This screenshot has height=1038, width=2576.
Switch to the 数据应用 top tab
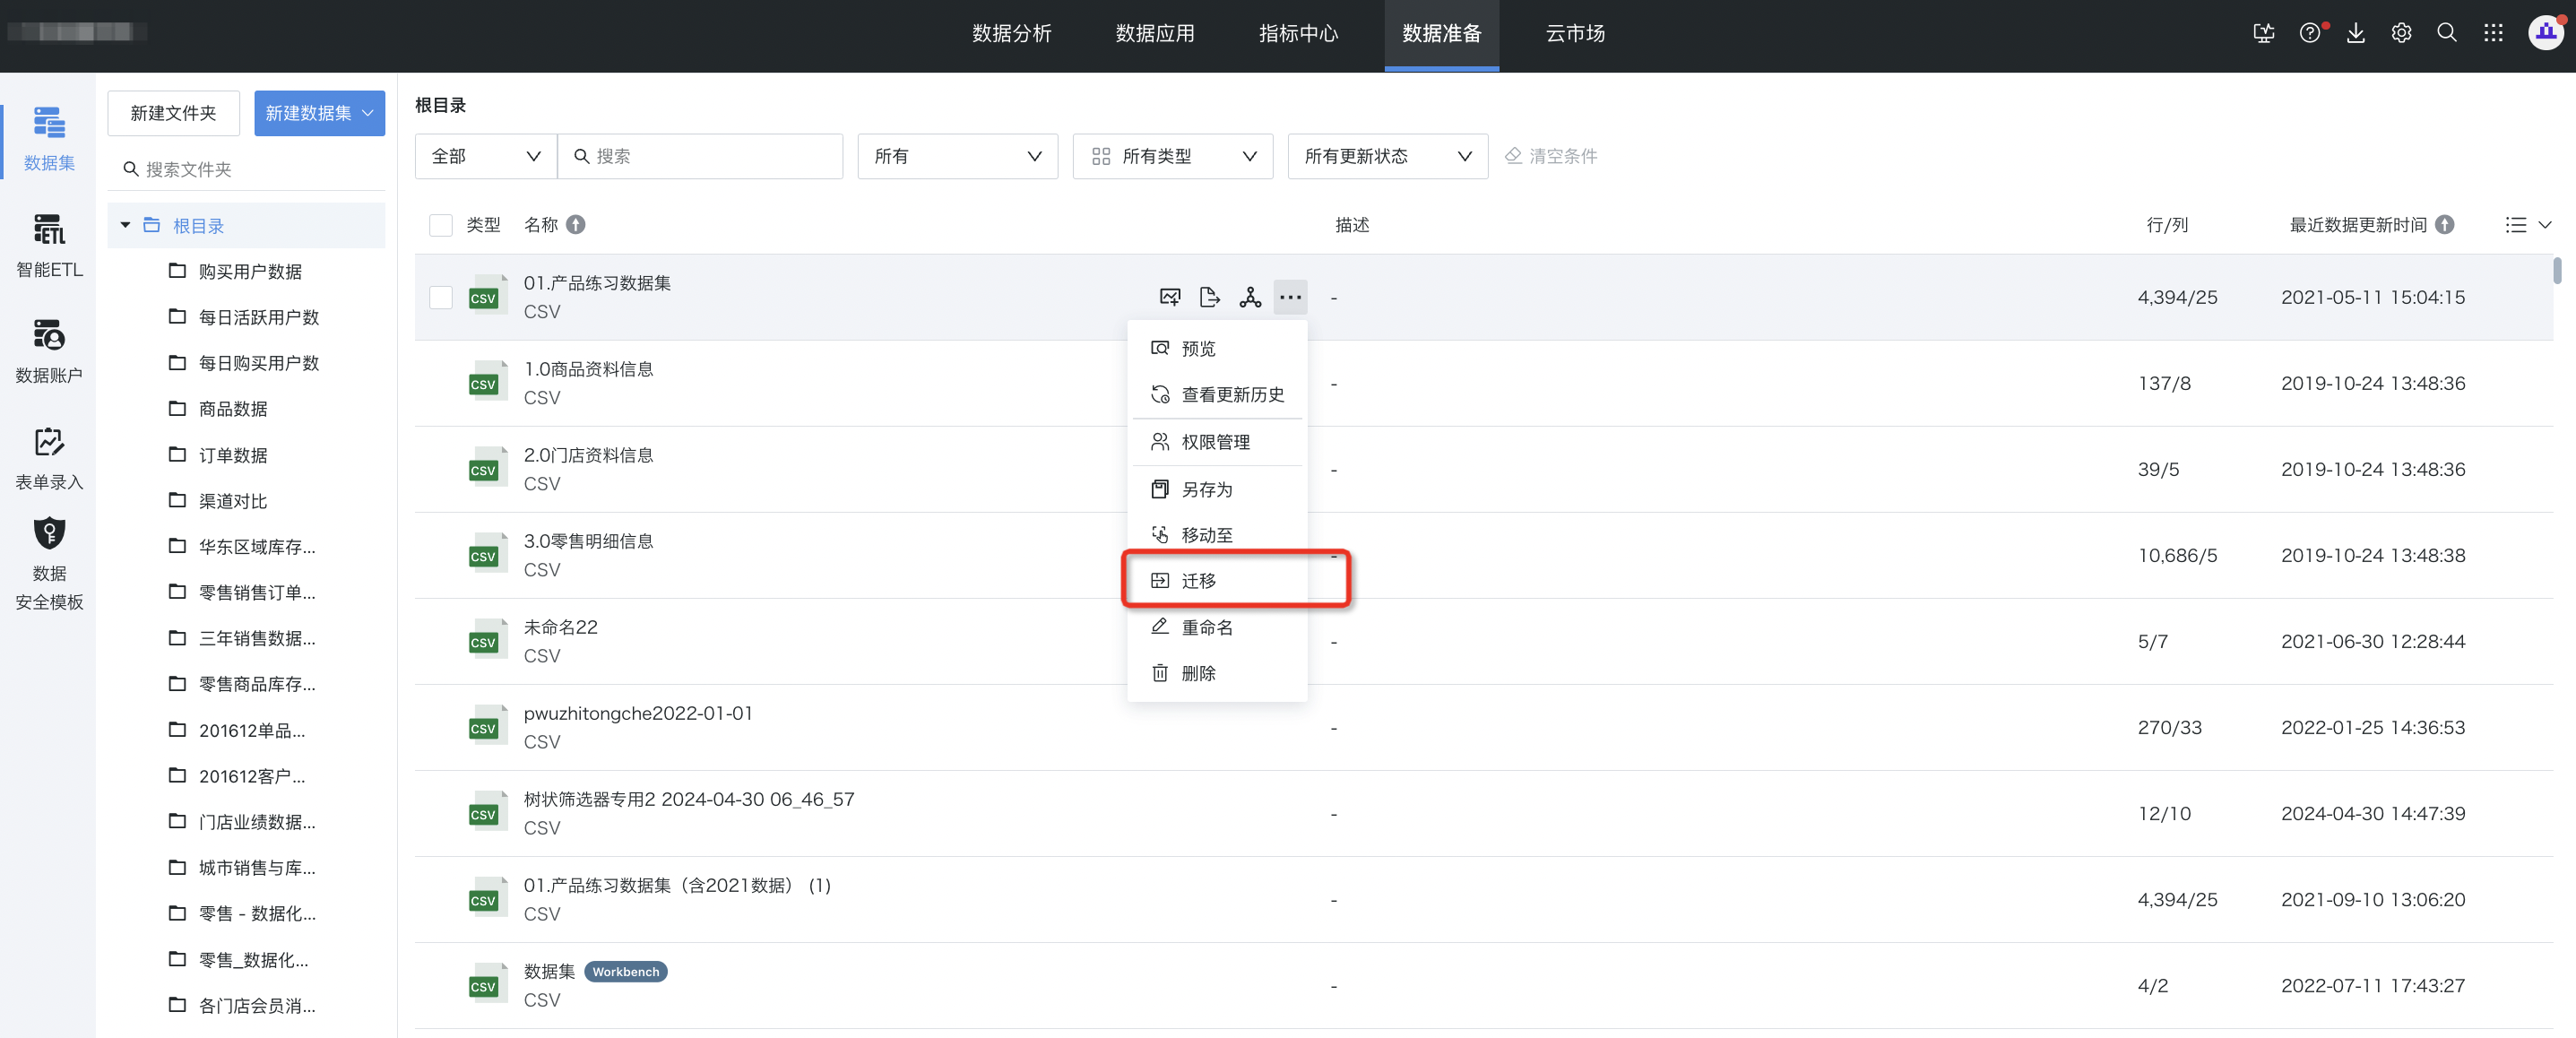tap(1155, 33)
